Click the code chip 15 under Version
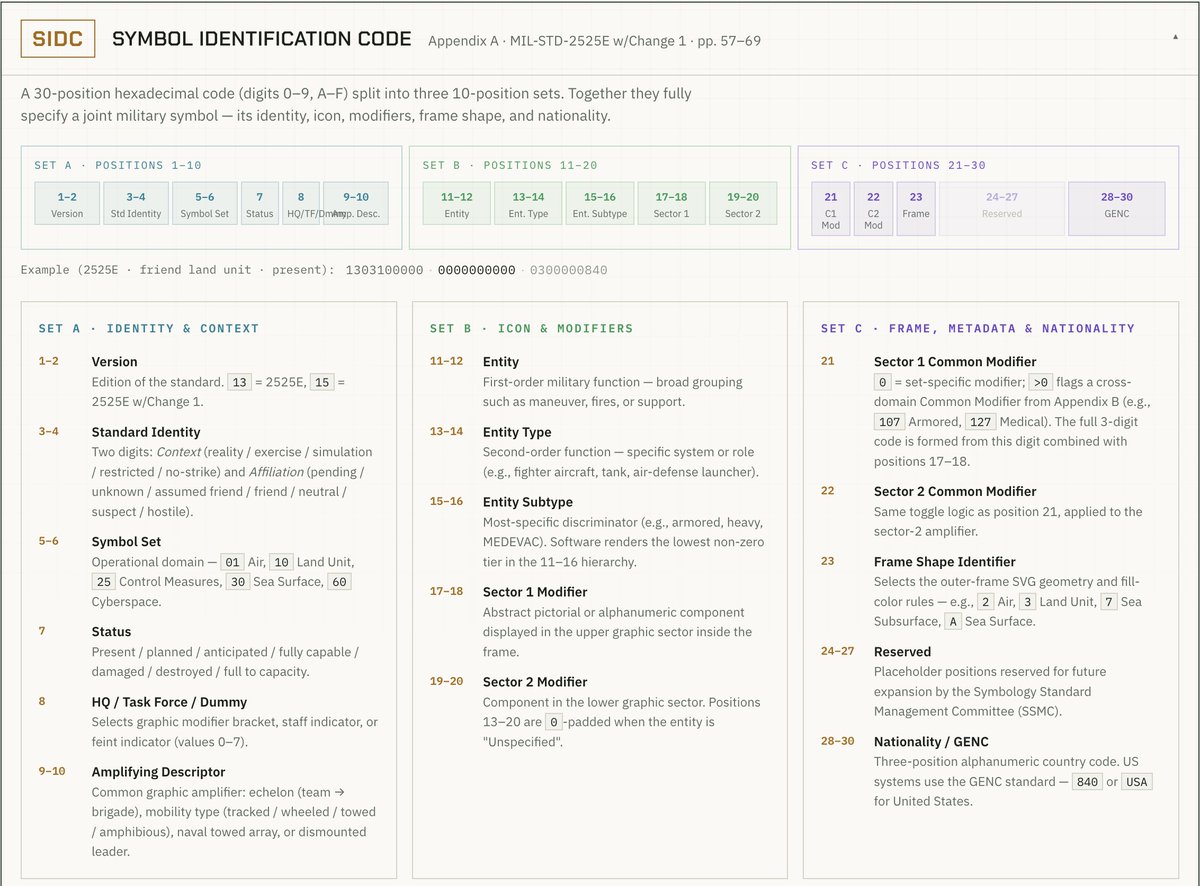The image size is (1200, 886). [321, 382]
